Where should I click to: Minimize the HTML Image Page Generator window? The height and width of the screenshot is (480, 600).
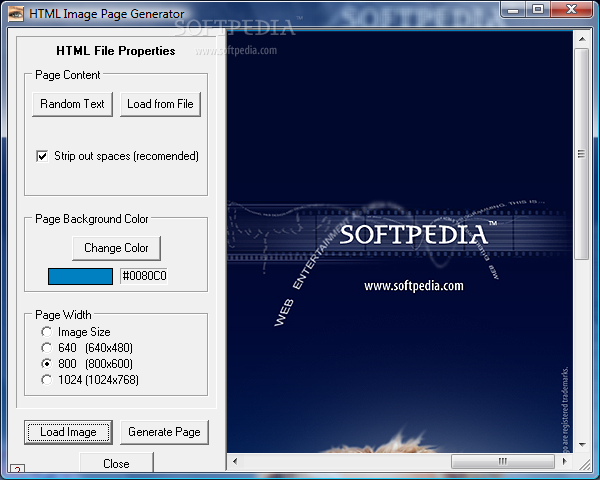(513, 9)
